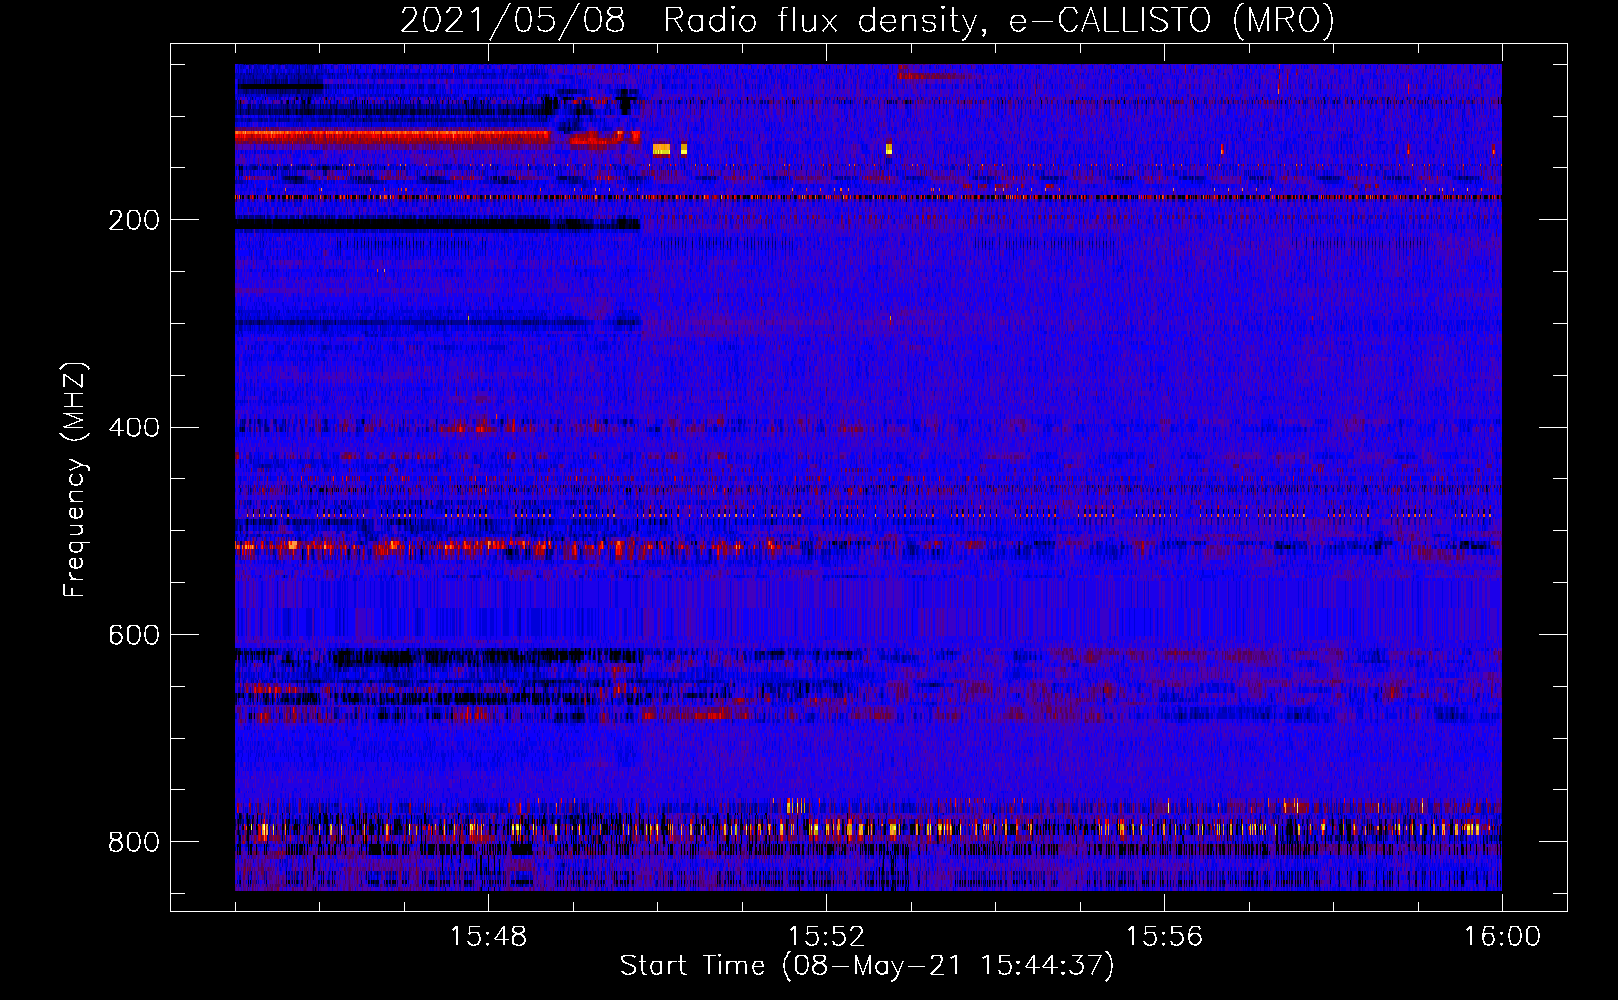
Task: Click the 800 frequency tick label
Action: [134, 842]
